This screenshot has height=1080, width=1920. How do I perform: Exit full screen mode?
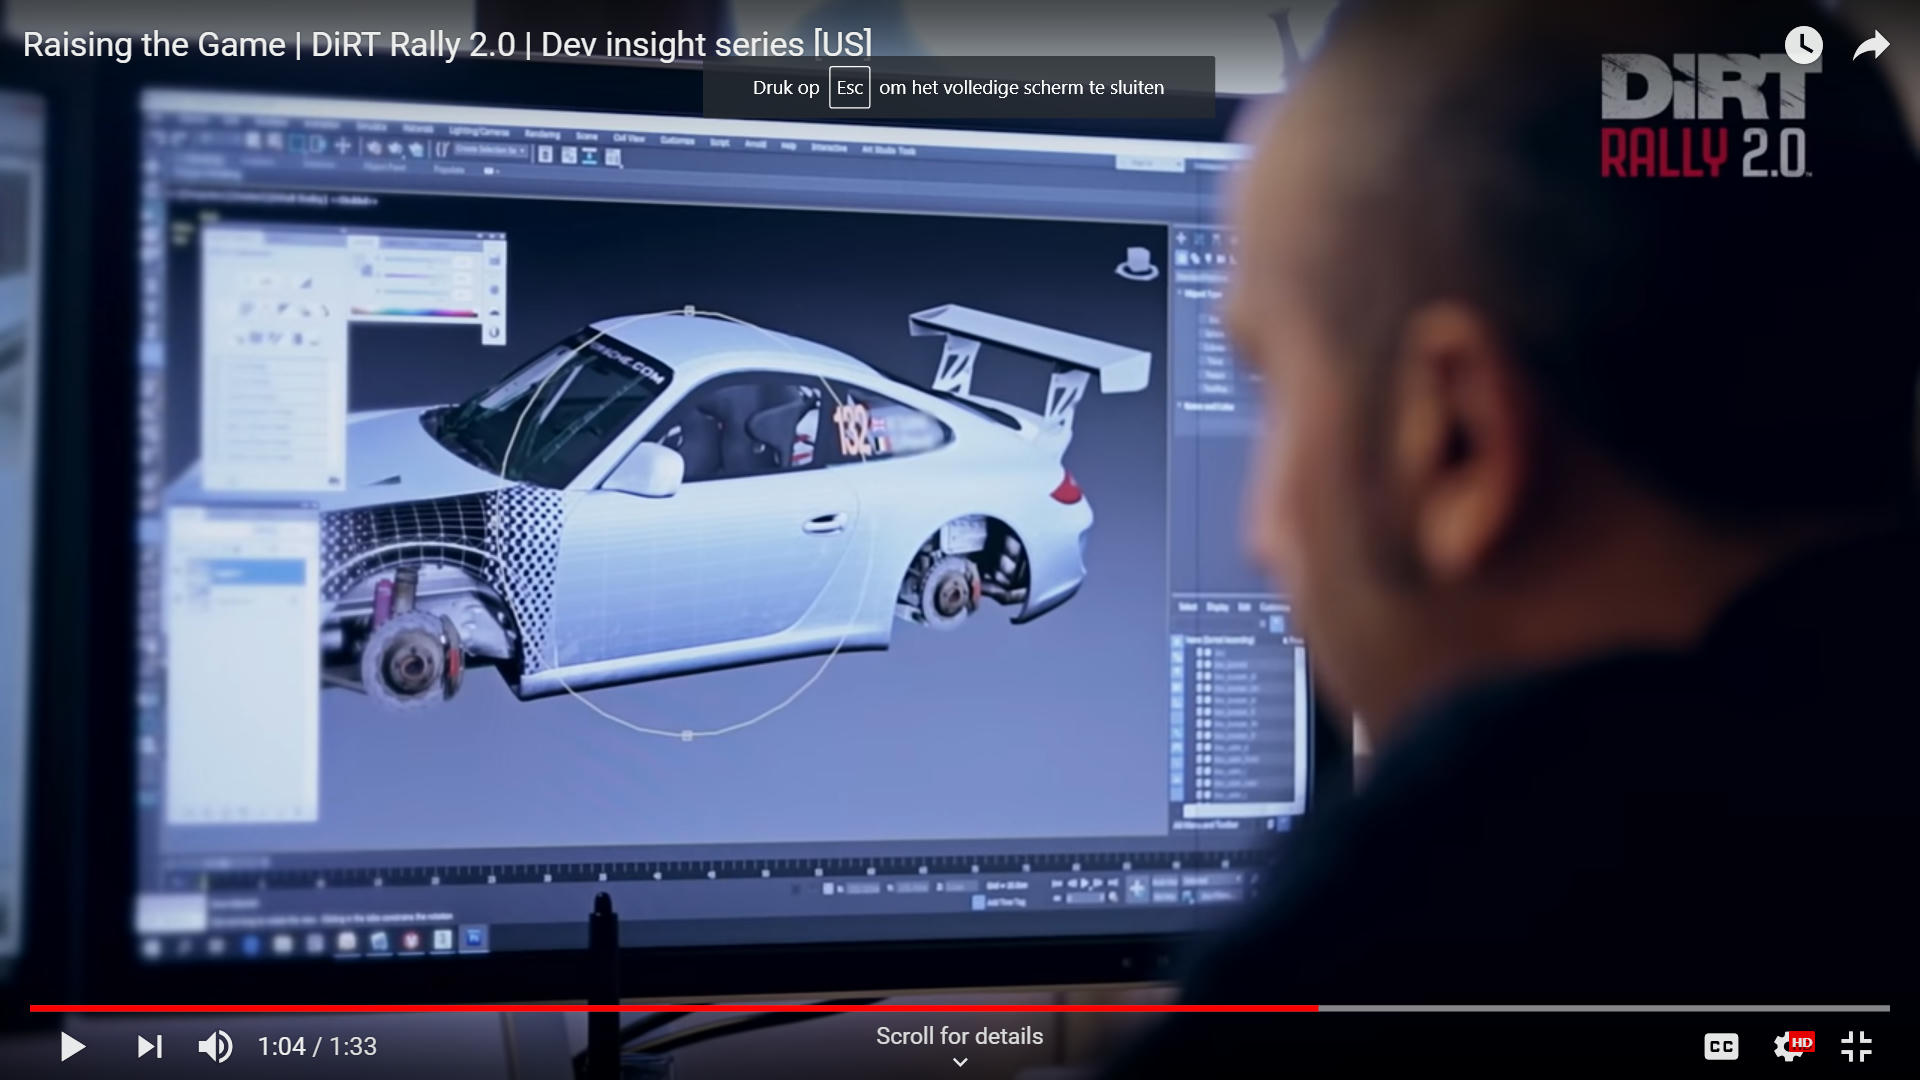point(1856,1047)
